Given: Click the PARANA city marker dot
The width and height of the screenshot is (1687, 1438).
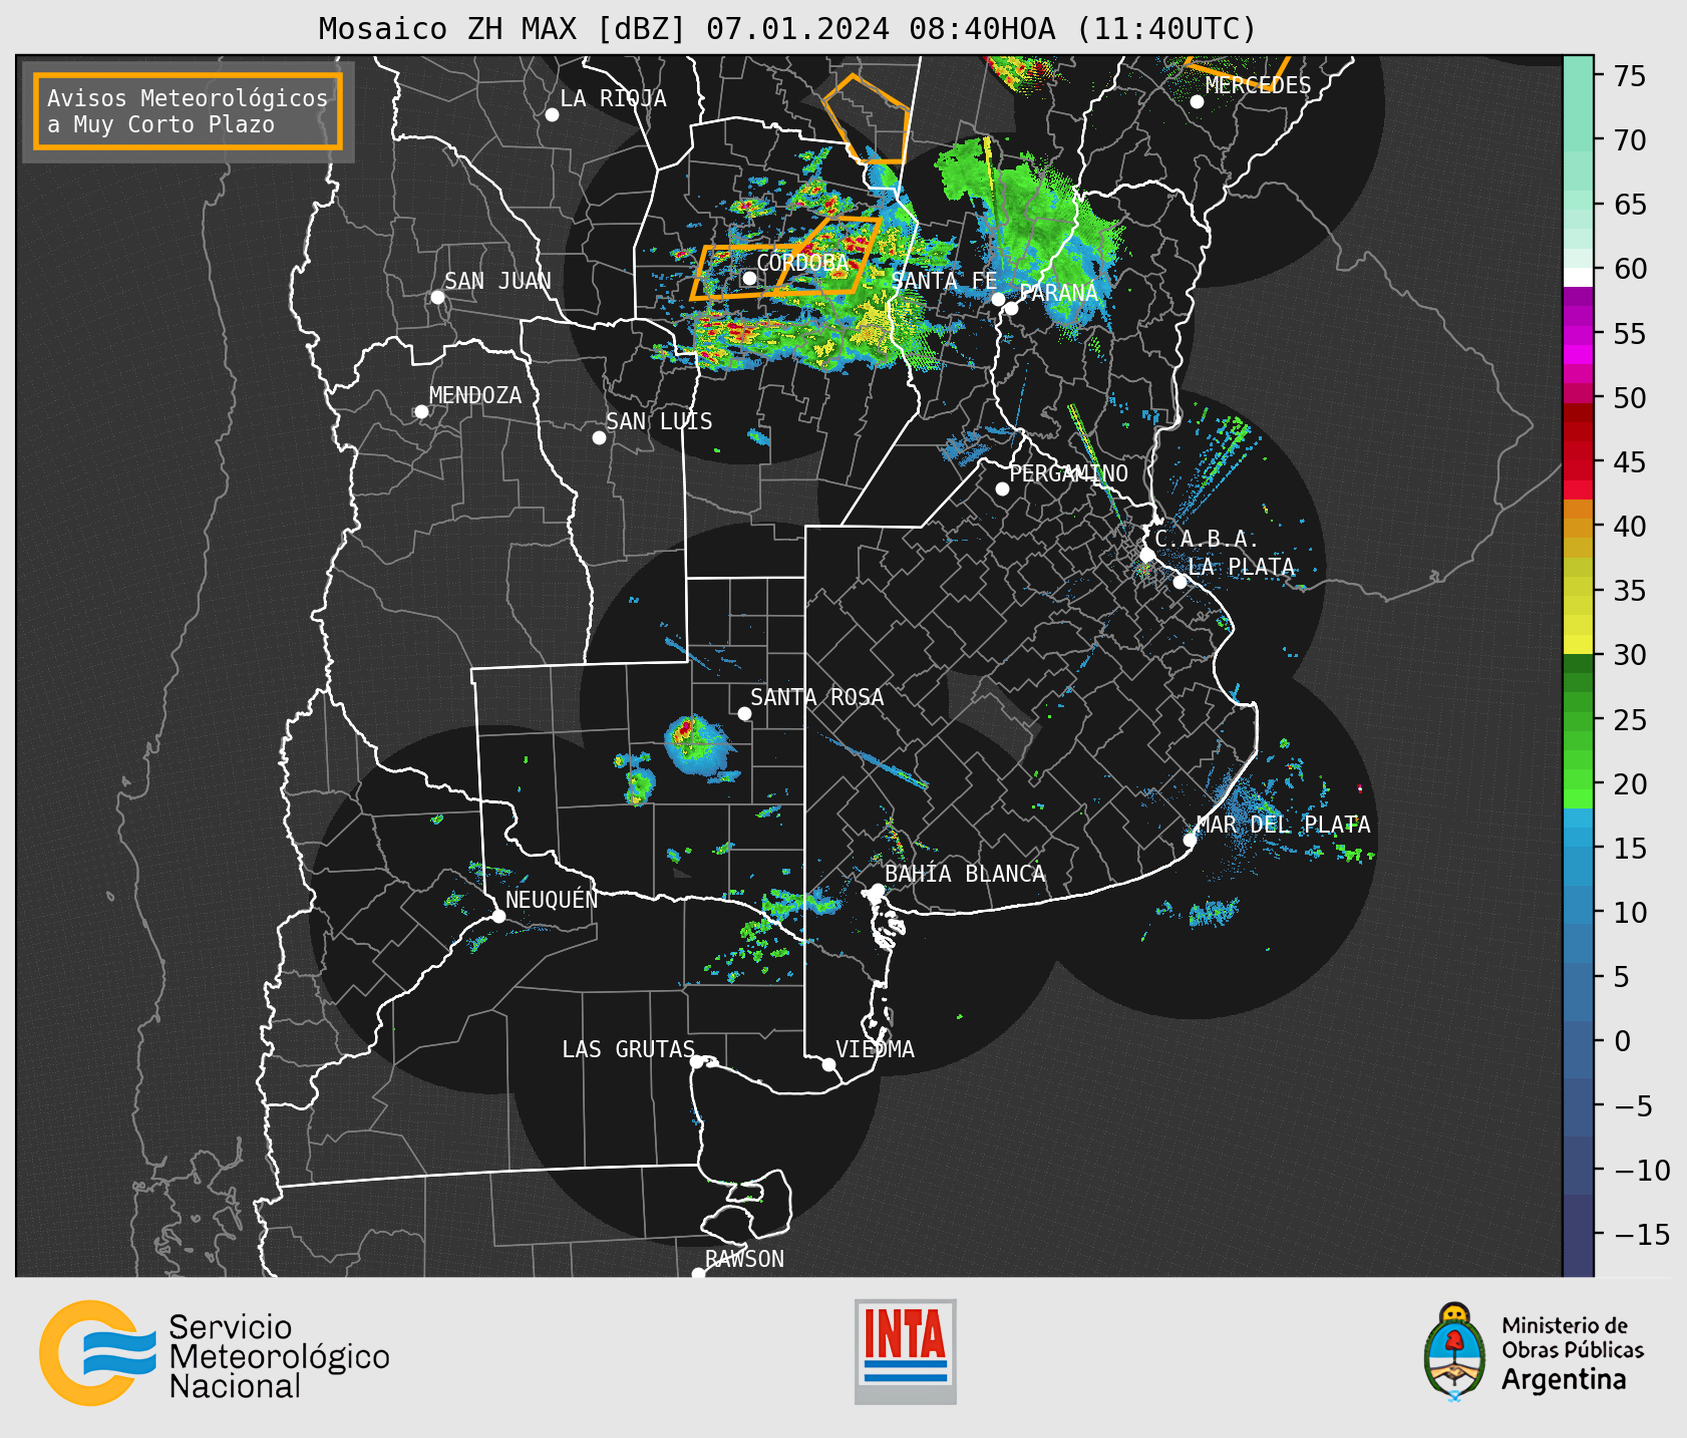Looking at the screenshot, I should pos(1011,308).
